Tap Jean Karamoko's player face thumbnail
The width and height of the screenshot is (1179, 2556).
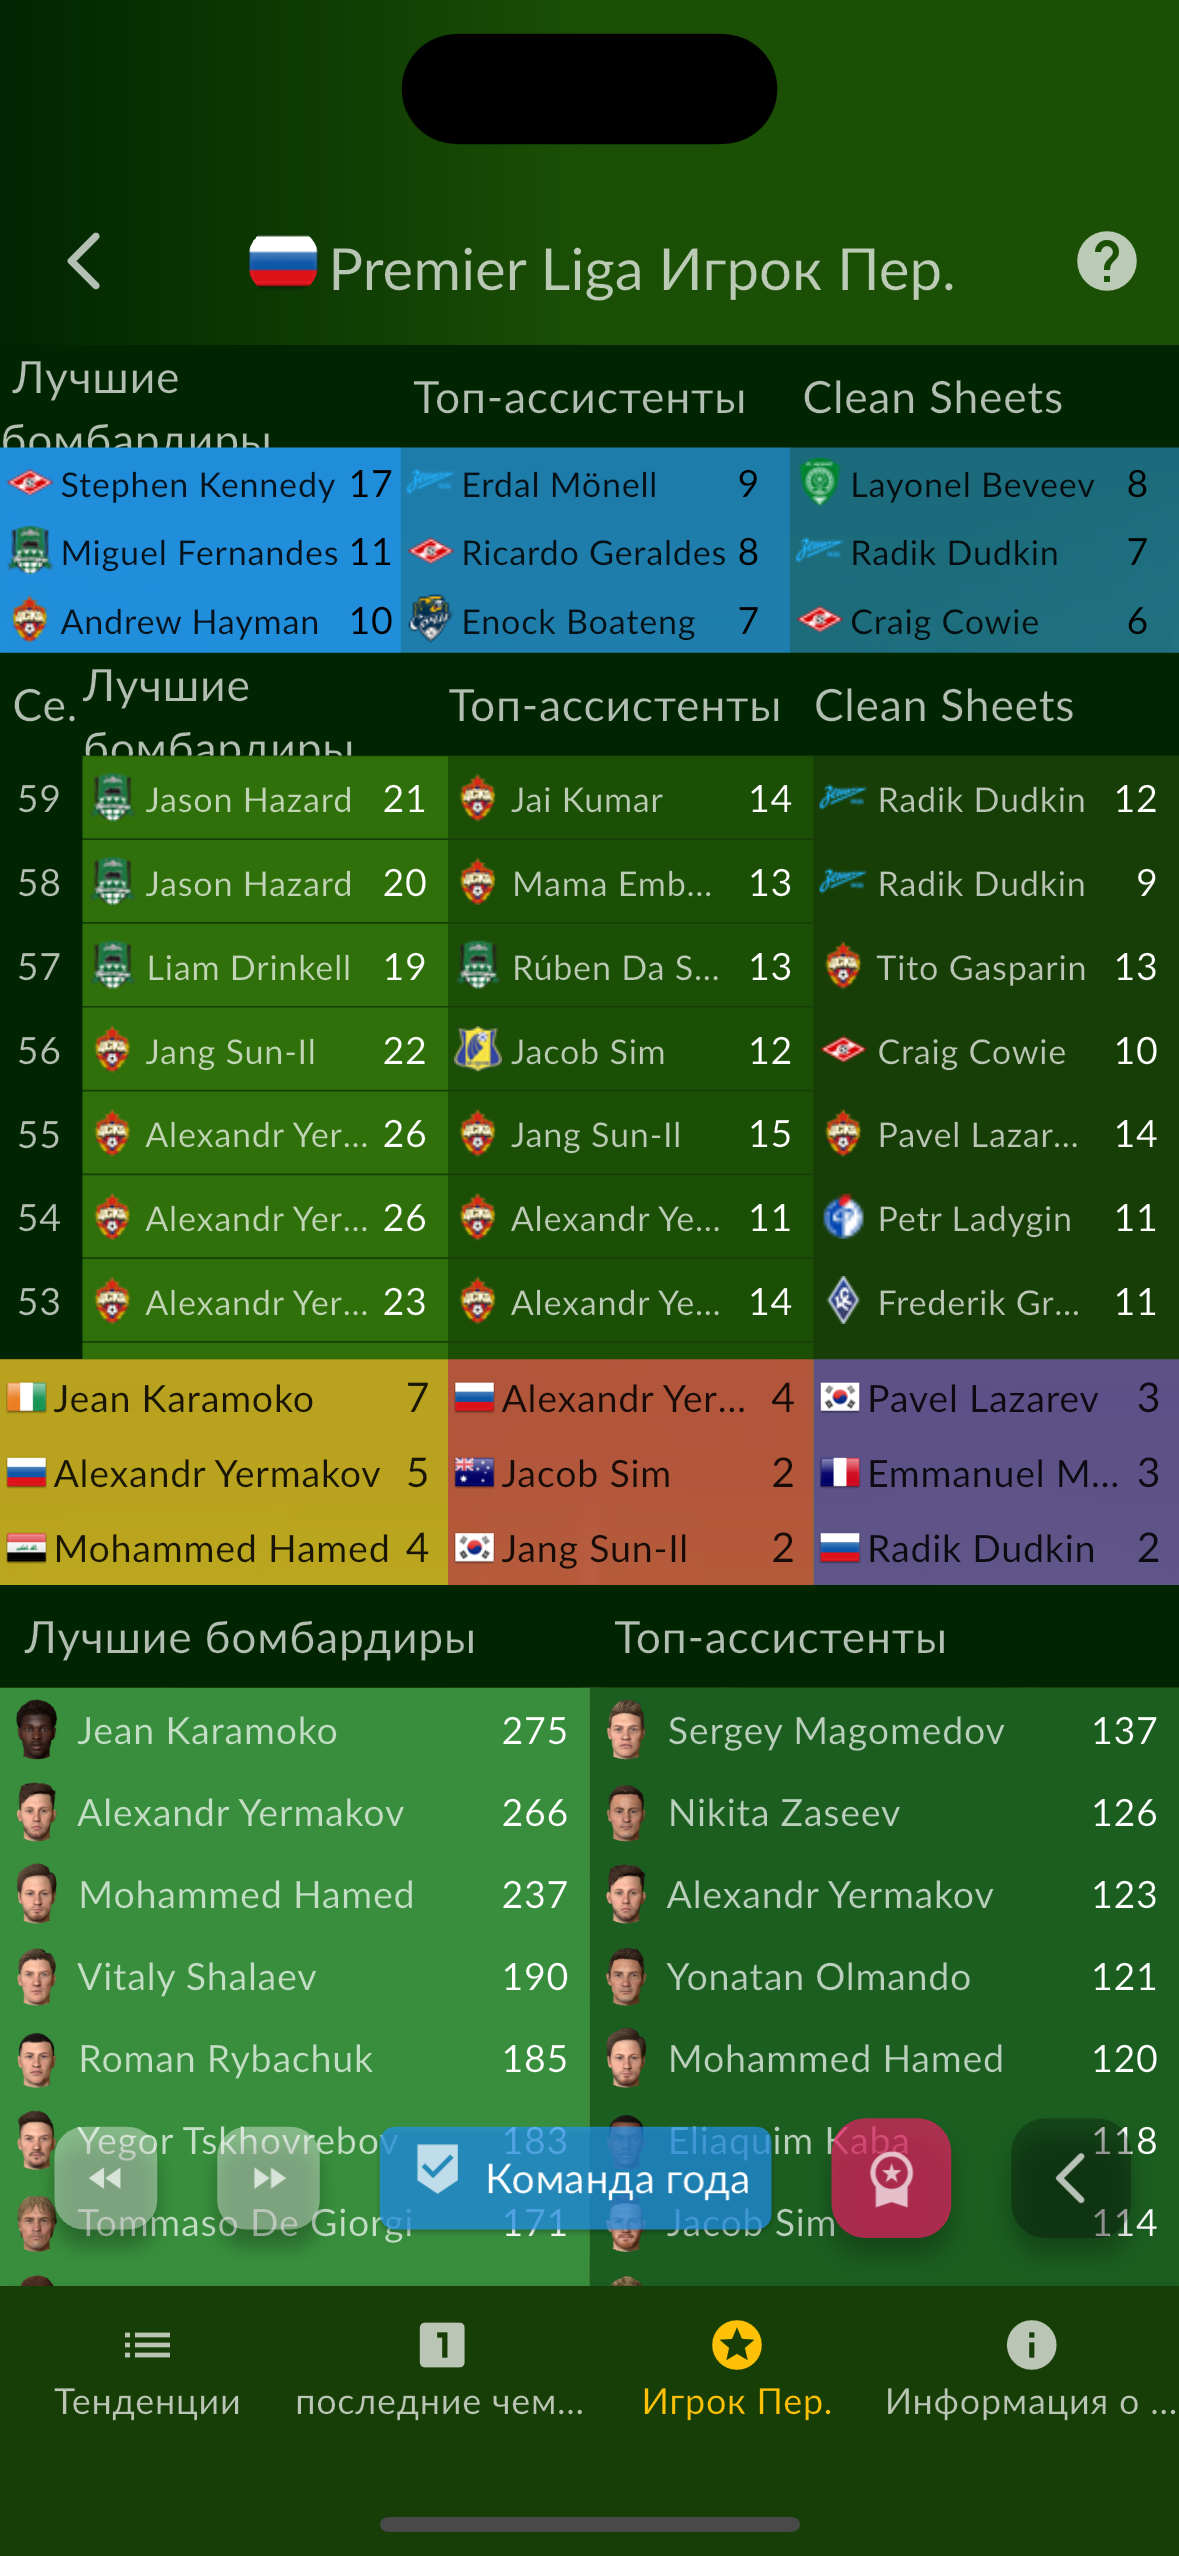(x=37, y=1730)
